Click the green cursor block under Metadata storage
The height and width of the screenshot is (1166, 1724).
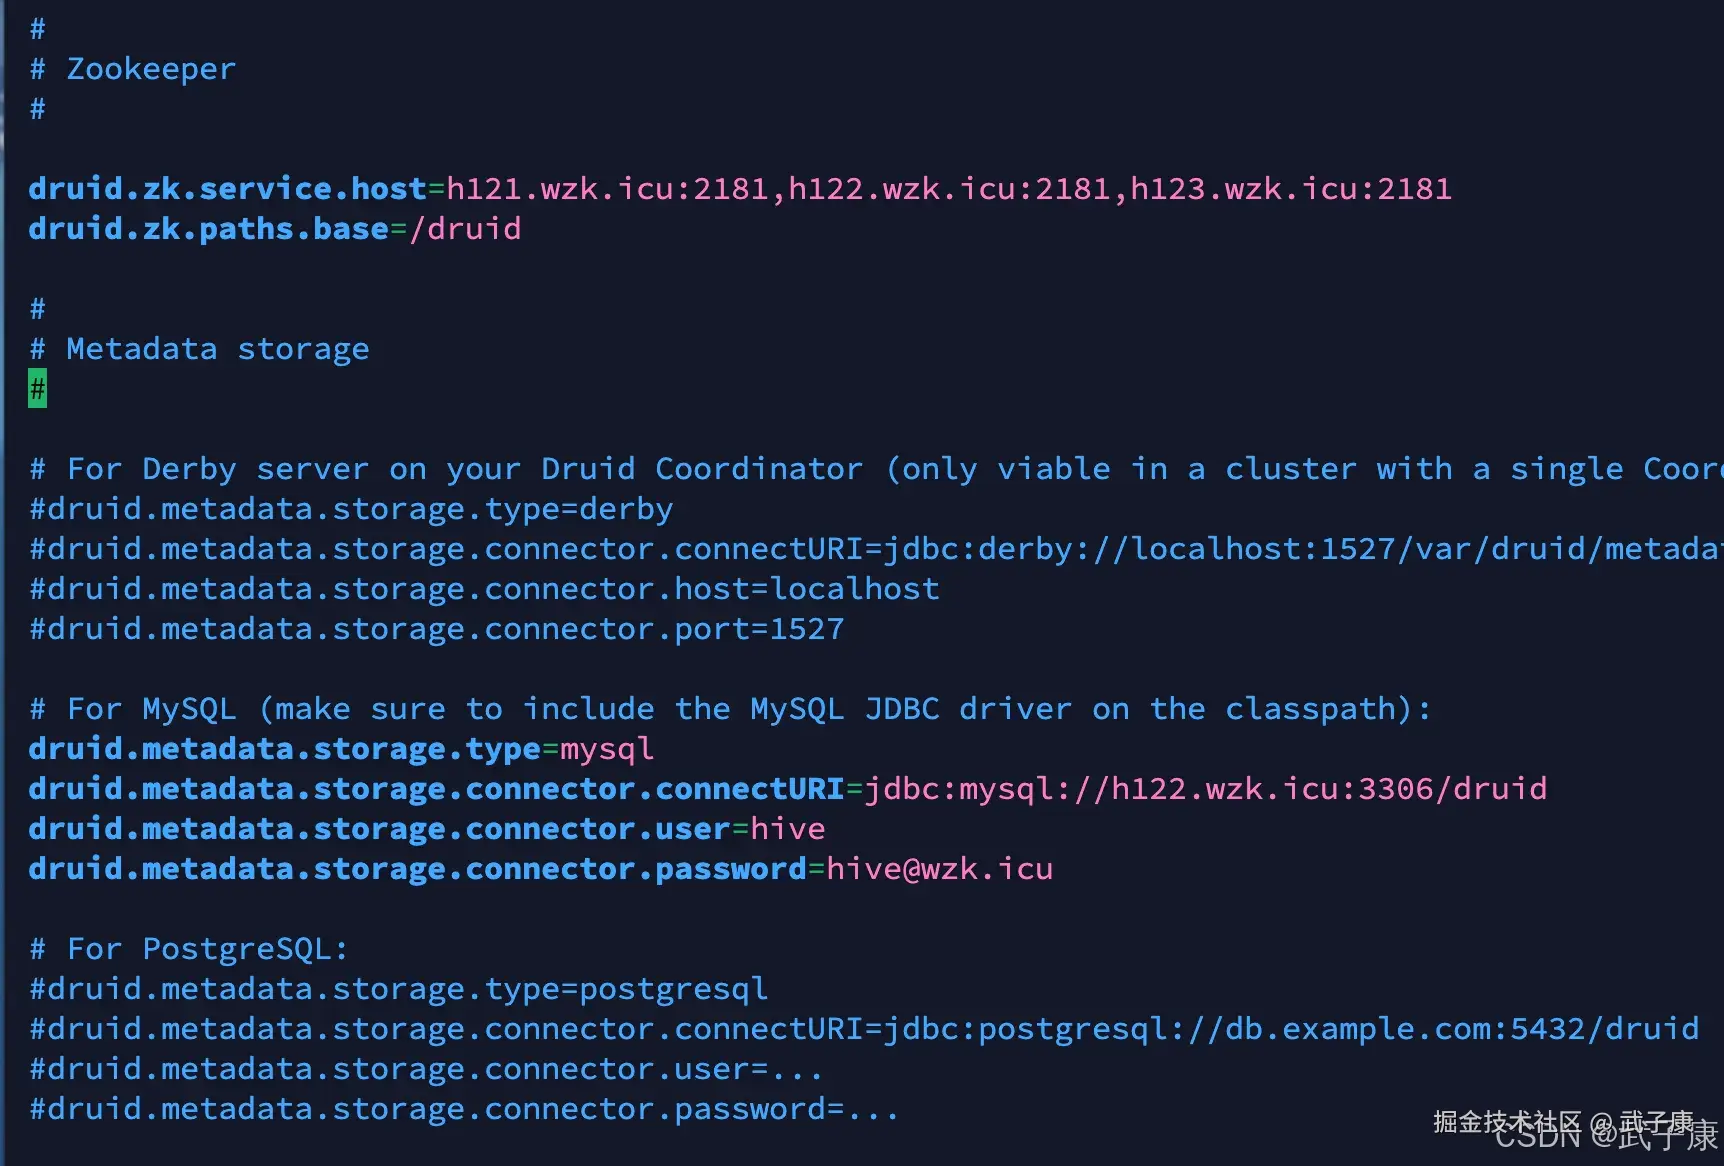pos(37,389)
